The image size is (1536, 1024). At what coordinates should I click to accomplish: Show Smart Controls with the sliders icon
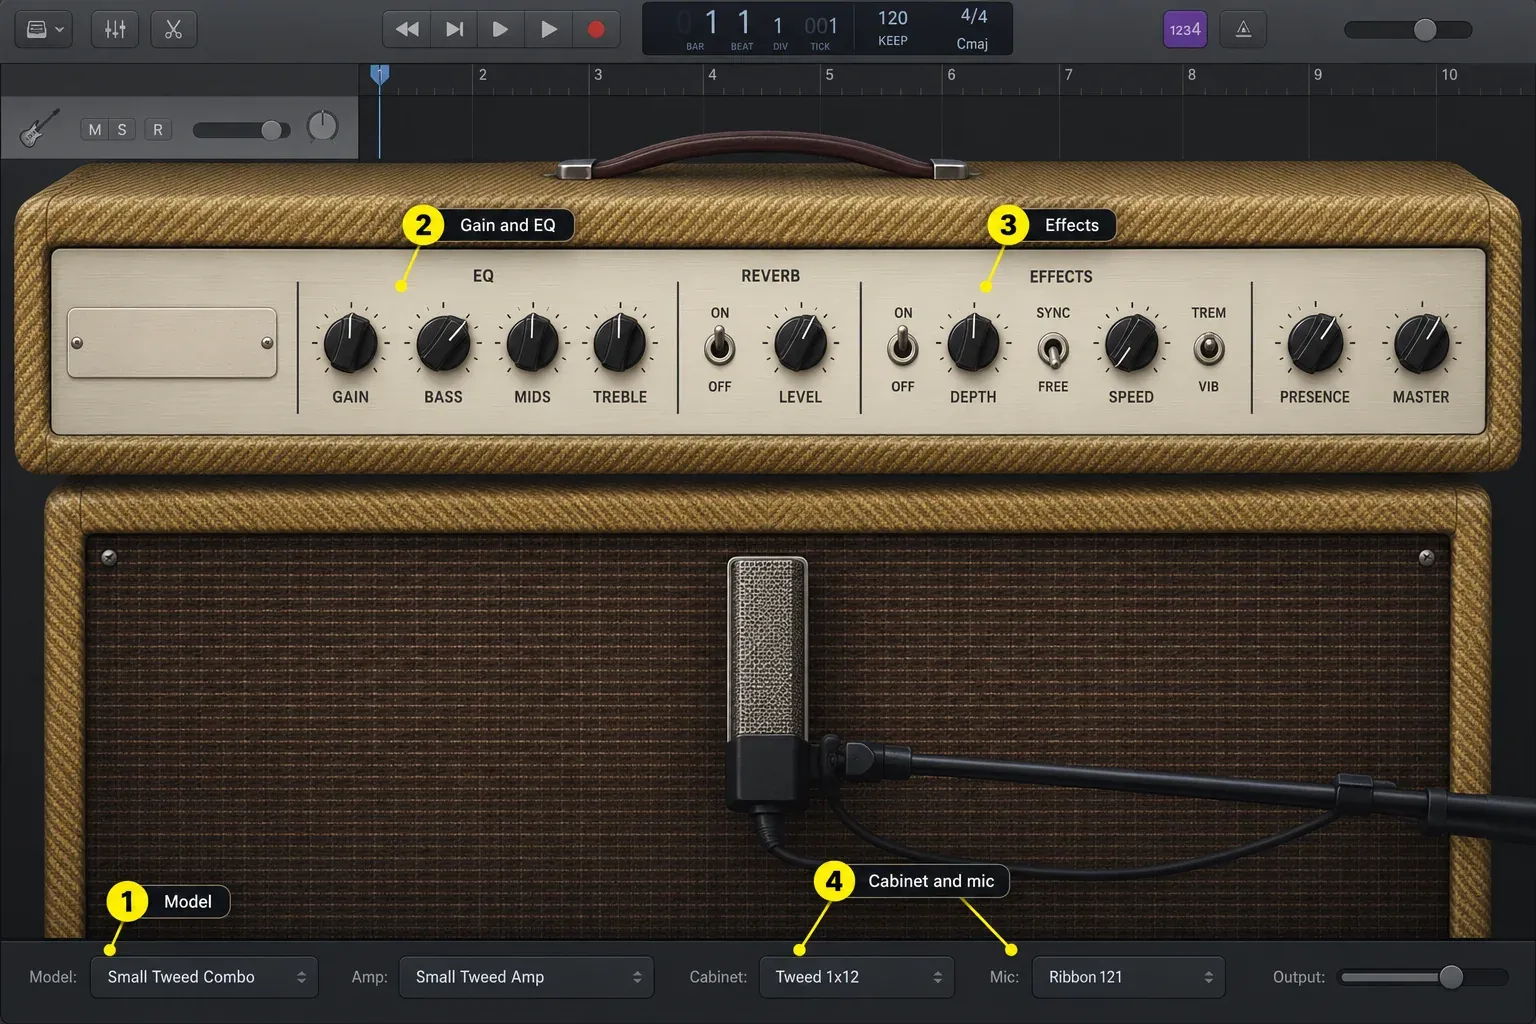pyautogui.click(x=115, y=29)
